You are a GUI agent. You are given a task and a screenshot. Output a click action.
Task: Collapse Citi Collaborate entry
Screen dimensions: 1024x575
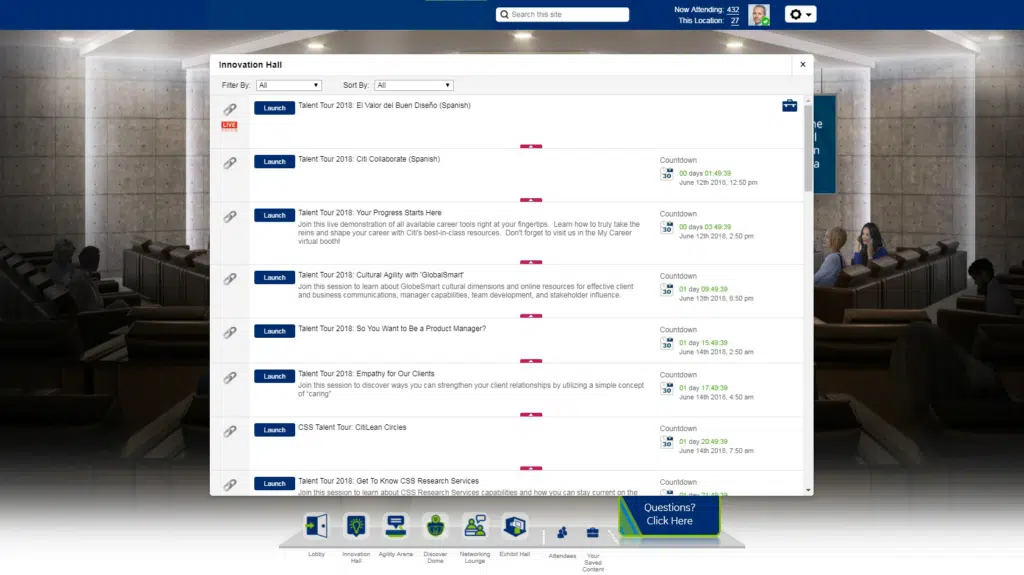531,200
